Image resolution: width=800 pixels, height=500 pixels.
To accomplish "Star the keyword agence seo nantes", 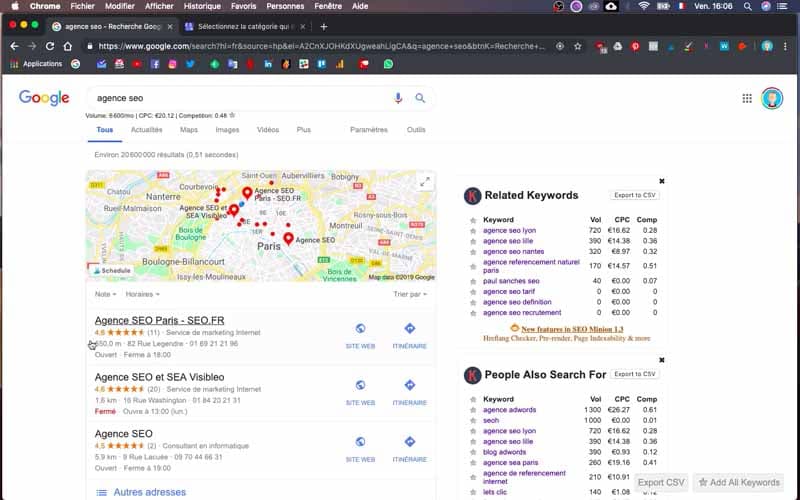I will pyautogui.click(x=473, y=252).
